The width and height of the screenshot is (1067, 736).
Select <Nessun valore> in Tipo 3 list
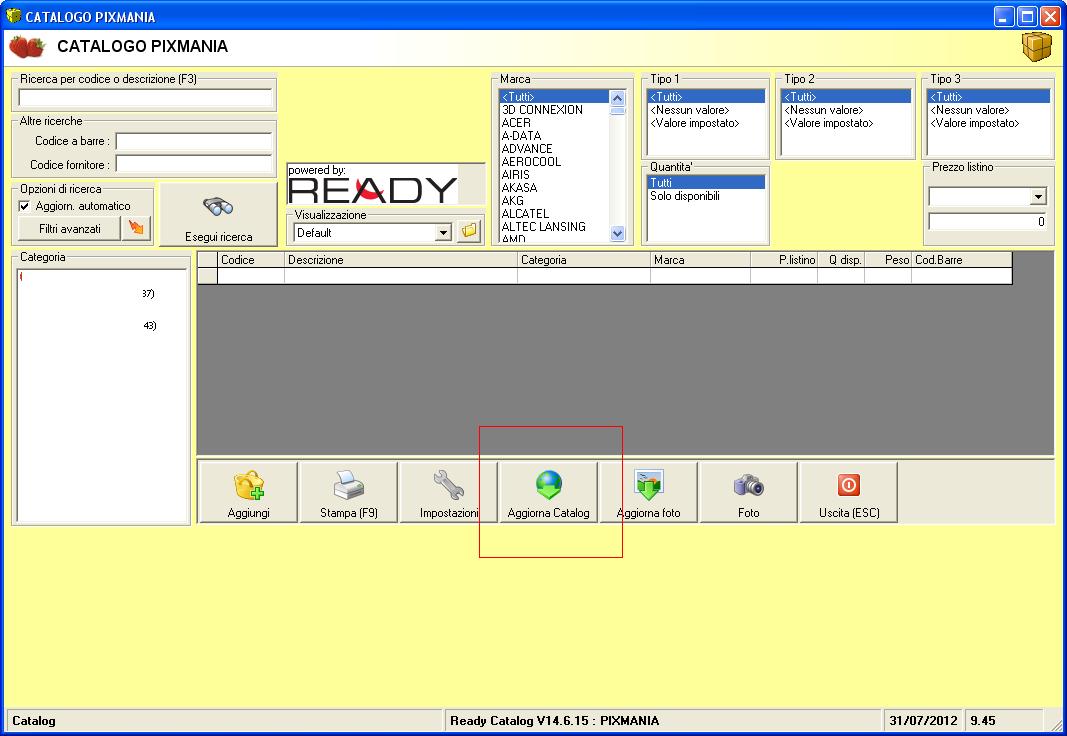[989, 110]
